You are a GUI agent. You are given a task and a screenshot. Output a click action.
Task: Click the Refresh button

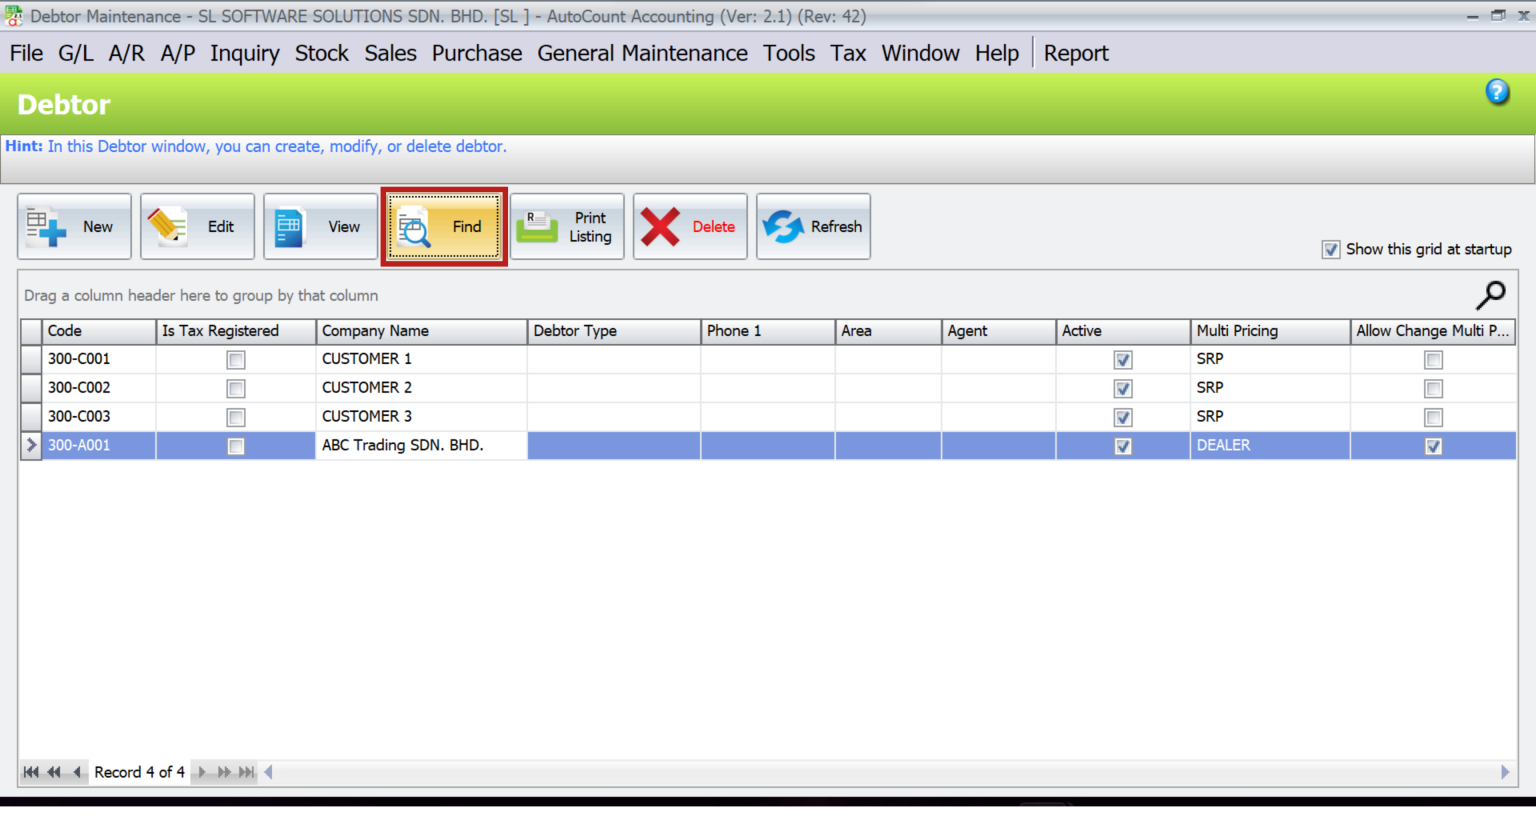tap(813, 227)
